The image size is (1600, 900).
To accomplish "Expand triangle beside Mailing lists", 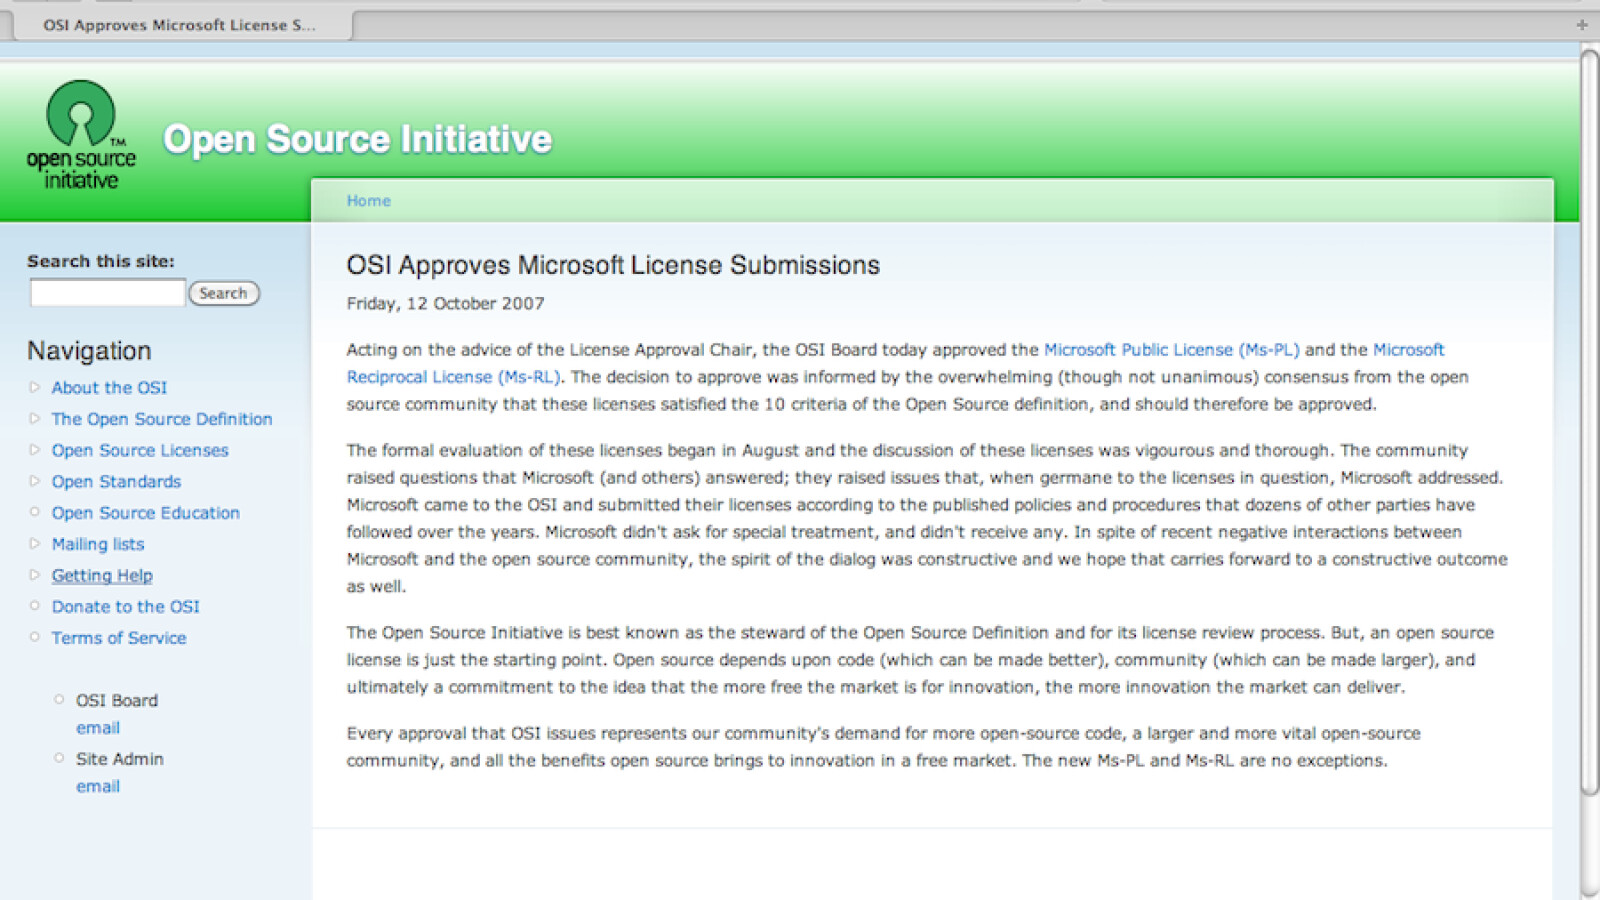I will [34, 544].
